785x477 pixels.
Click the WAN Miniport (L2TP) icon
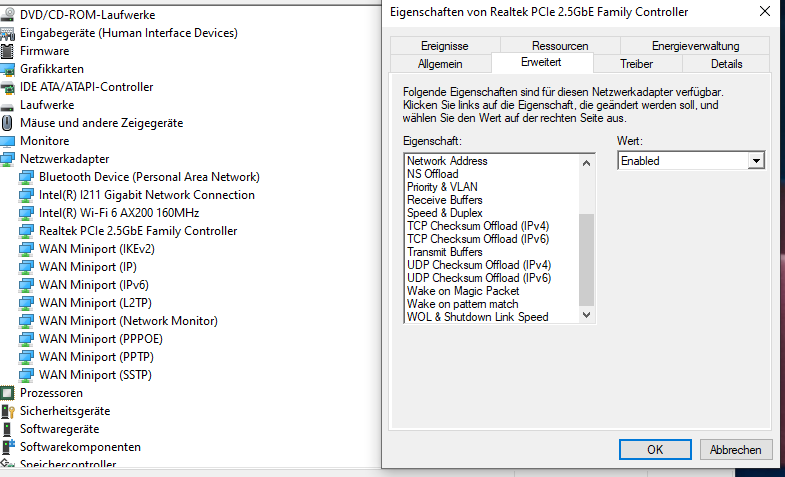[x=26, y=303]
